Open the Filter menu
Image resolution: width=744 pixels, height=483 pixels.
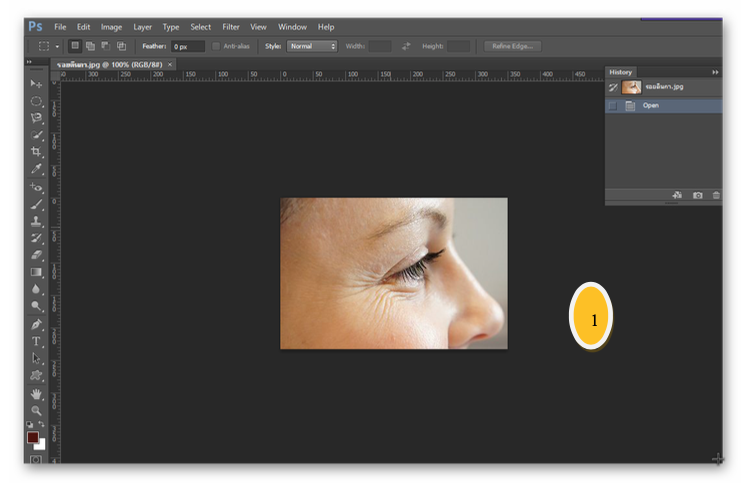tap(231, 27)
